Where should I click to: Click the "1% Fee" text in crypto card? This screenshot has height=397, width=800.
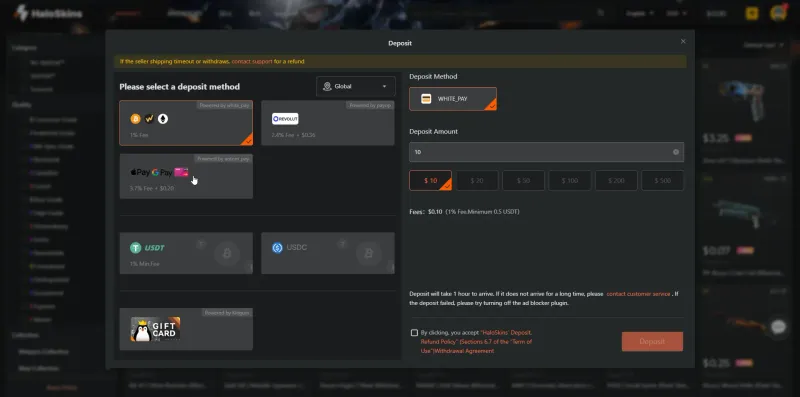pos(139,135)
